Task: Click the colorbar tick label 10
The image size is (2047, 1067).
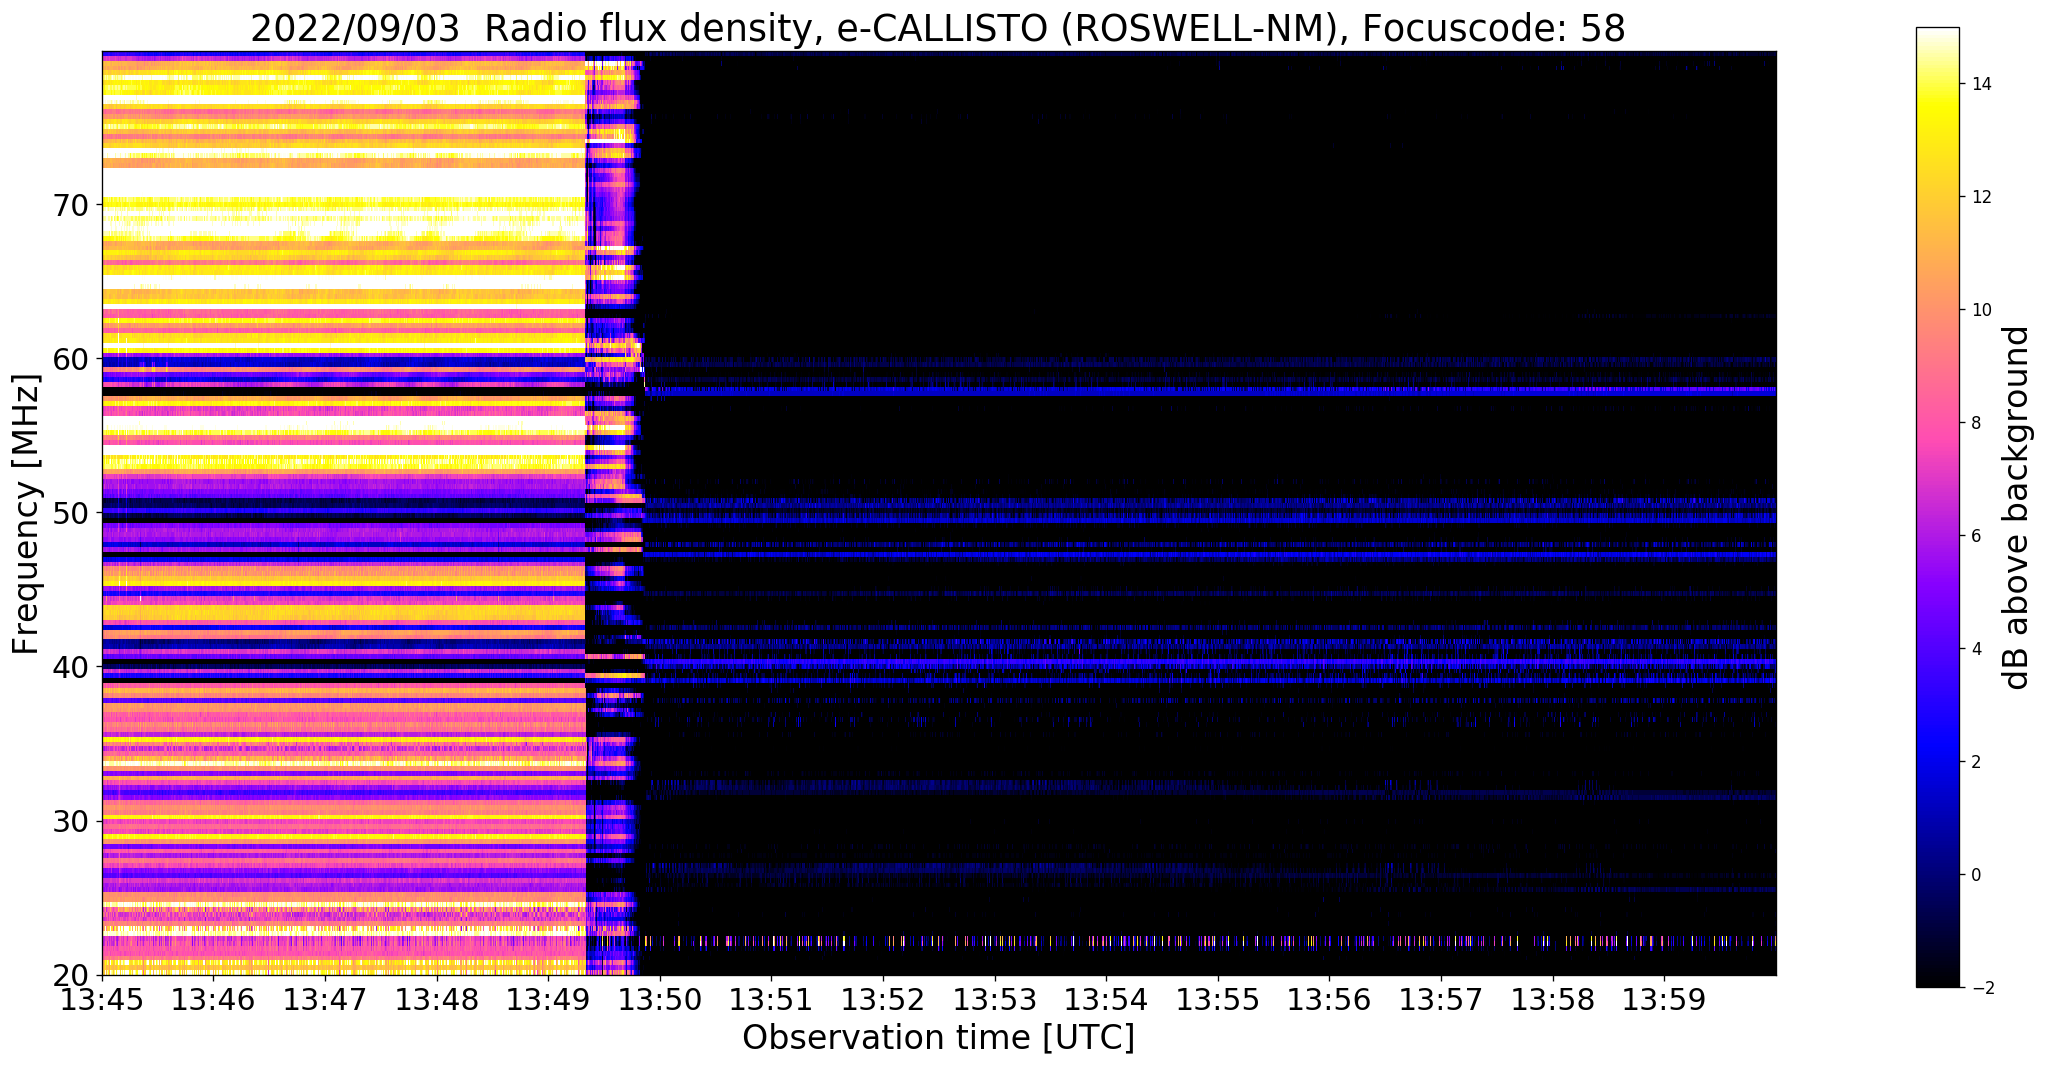Action: click(1981, 310)
